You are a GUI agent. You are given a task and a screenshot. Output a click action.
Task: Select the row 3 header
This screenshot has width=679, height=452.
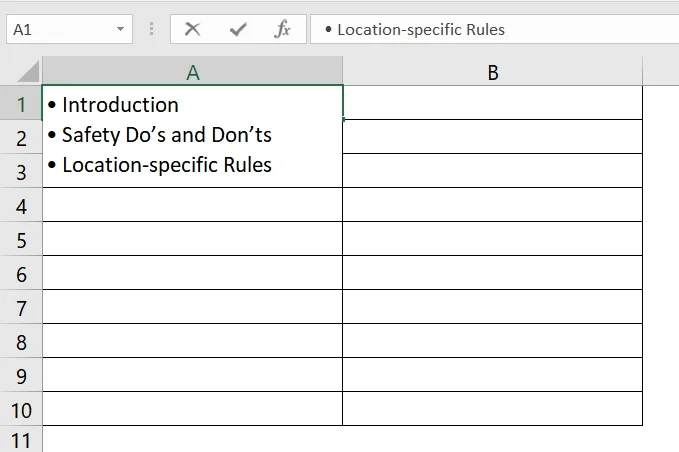tap(21, 171)
